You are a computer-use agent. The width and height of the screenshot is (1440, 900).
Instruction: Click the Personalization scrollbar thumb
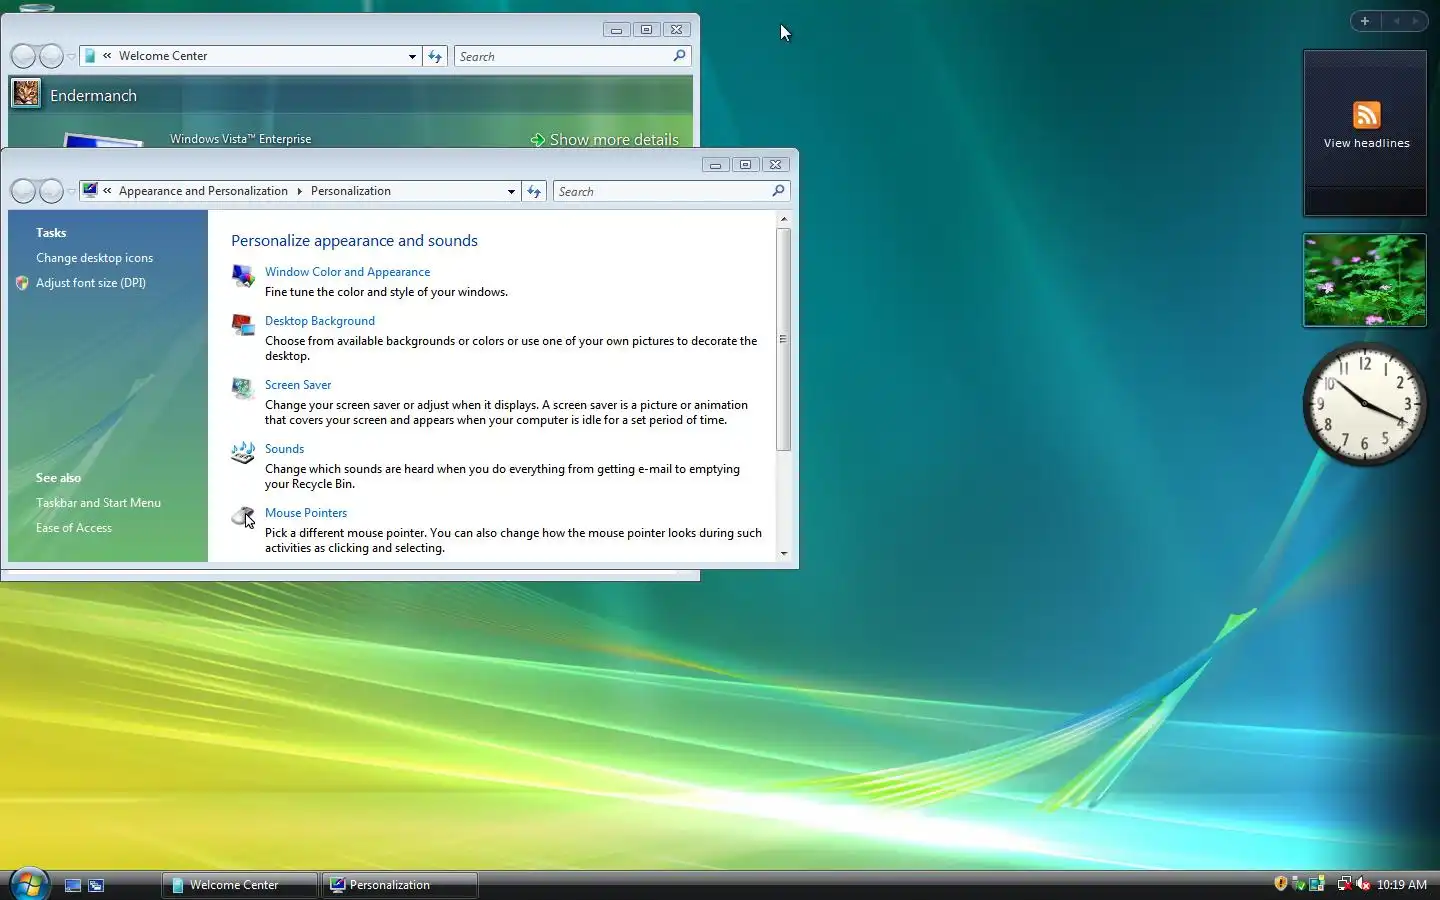point(783,339)
